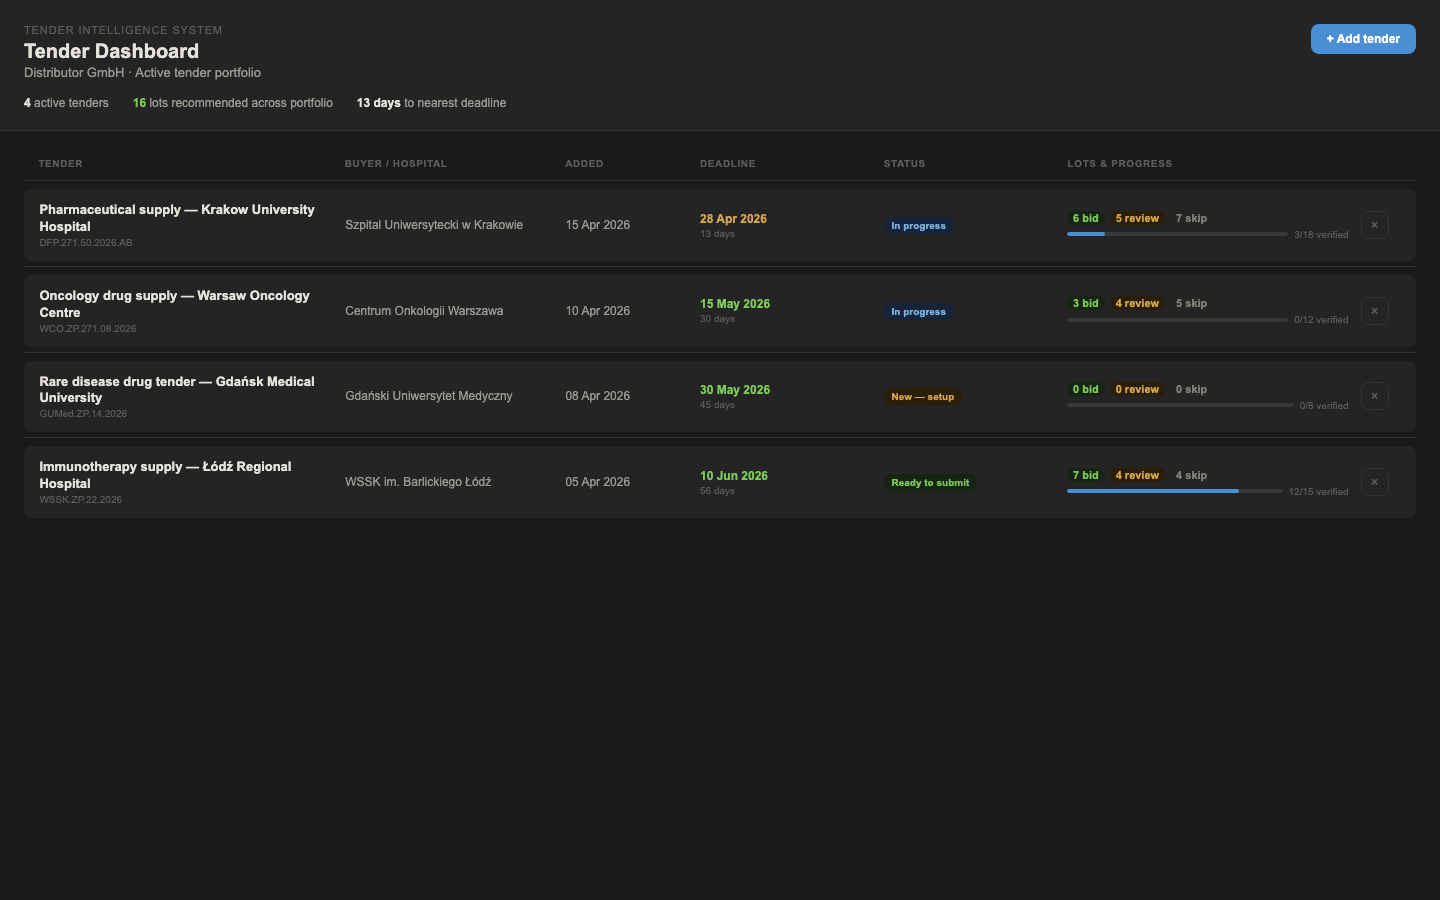
Task: Click the Buyer / Hospital column header
Action: pyautogui.click(x=396, y=163)
